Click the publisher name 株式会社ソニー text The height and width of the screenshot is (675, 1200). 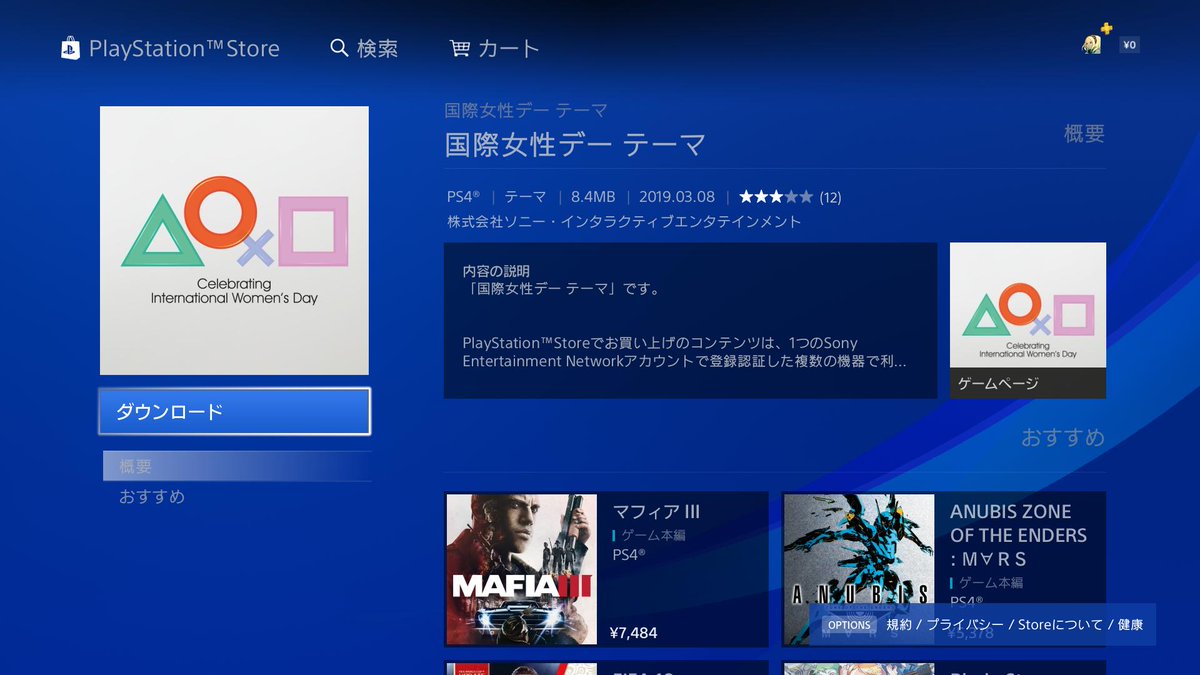pyautogui.click(x=624, y=221)
